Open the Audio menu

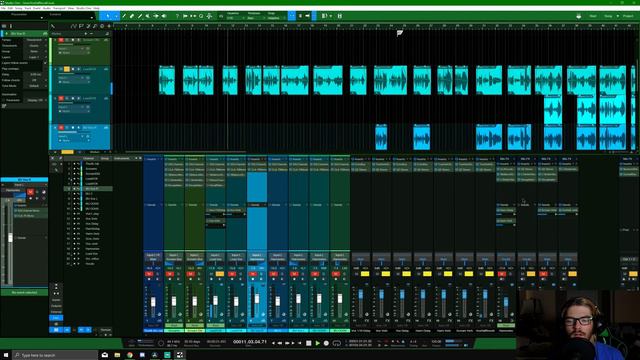point(47,8)
